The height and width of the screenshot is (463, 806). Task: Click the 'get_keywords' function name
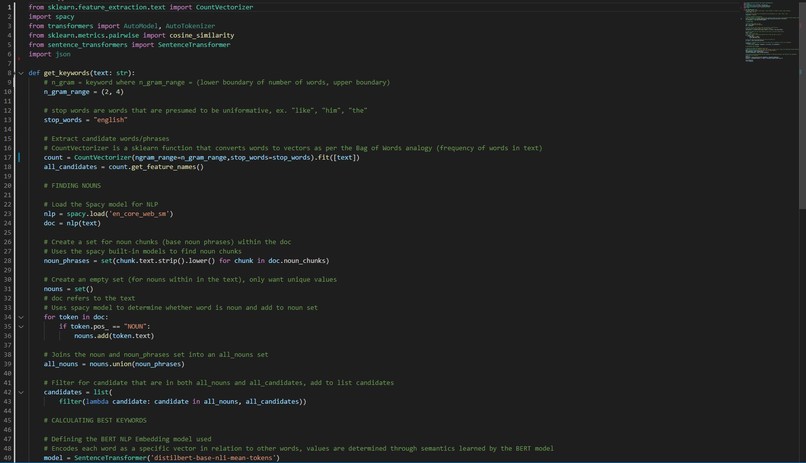pos(66,73)
